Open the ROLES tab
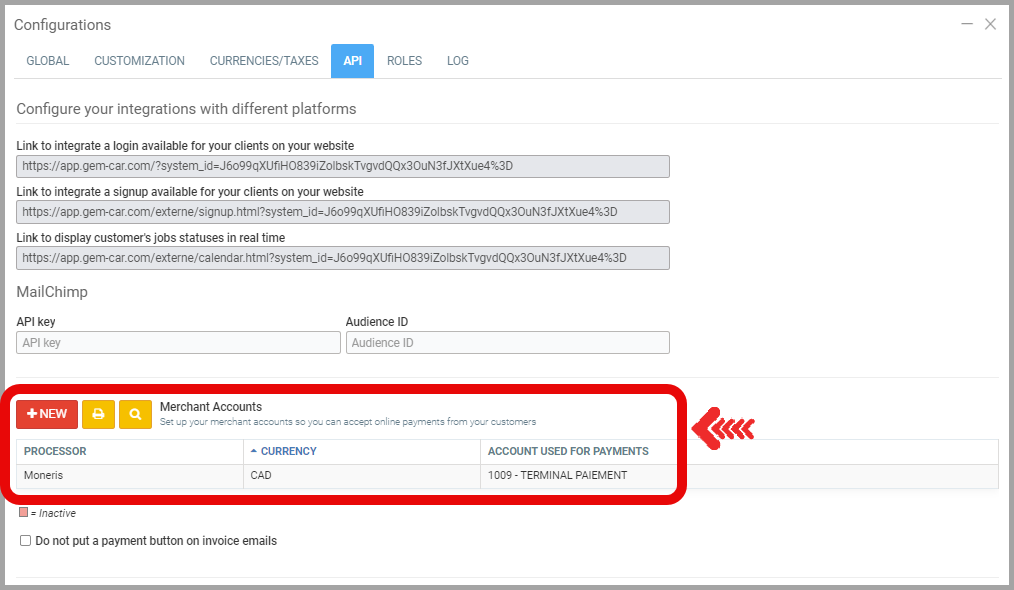The height and width of the screenshot is (590, 1014). (x=404, y=61)
